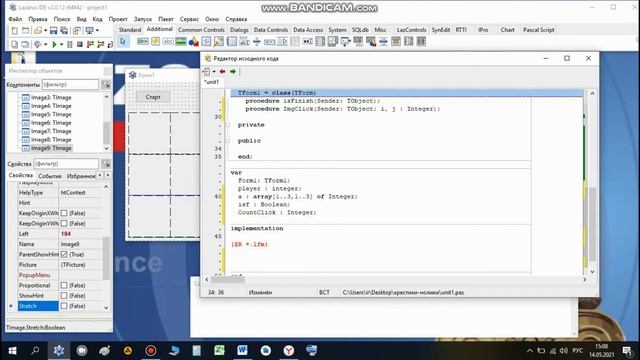Click the properties filter clear button

[x=106, y=164]
